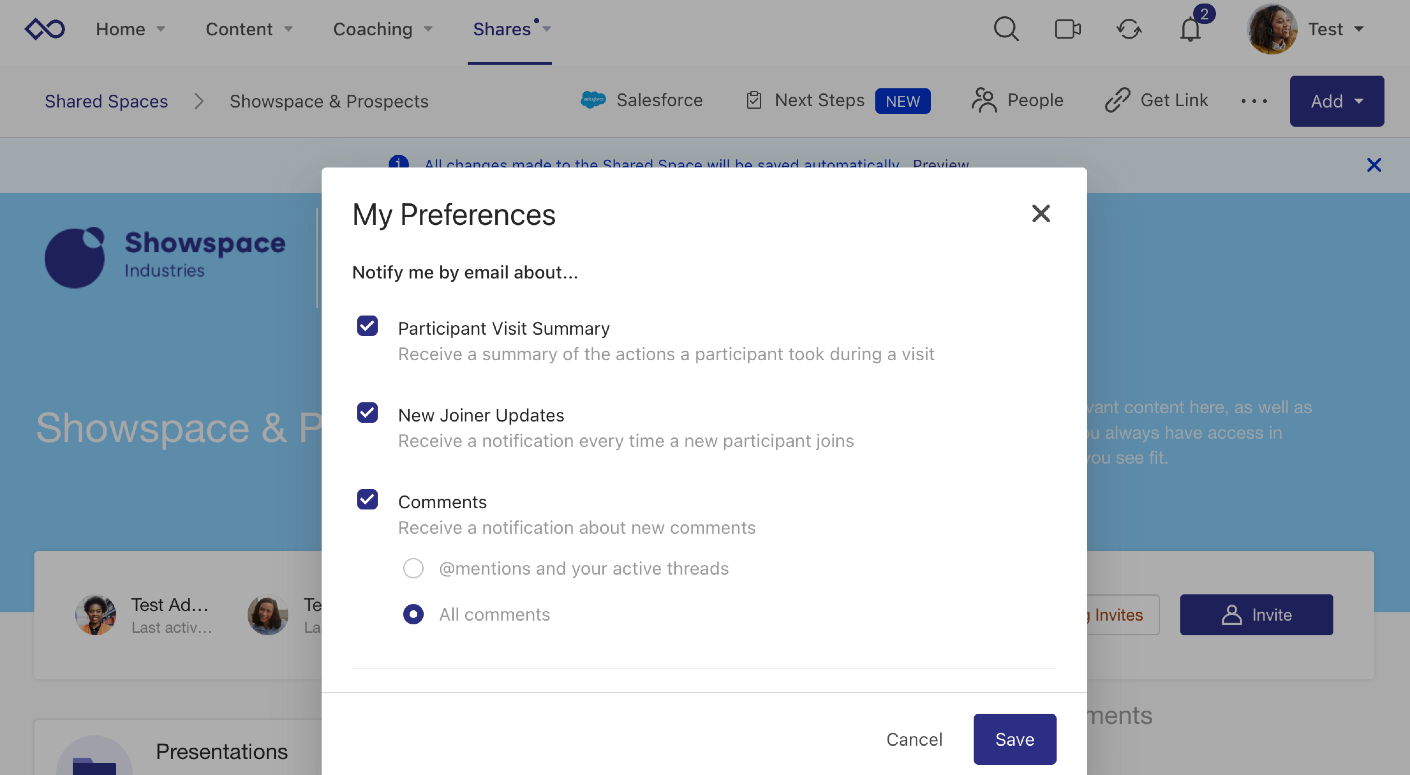Click the People icon in the header
This screenshot has width=1410, height=775.
[984, 100]
